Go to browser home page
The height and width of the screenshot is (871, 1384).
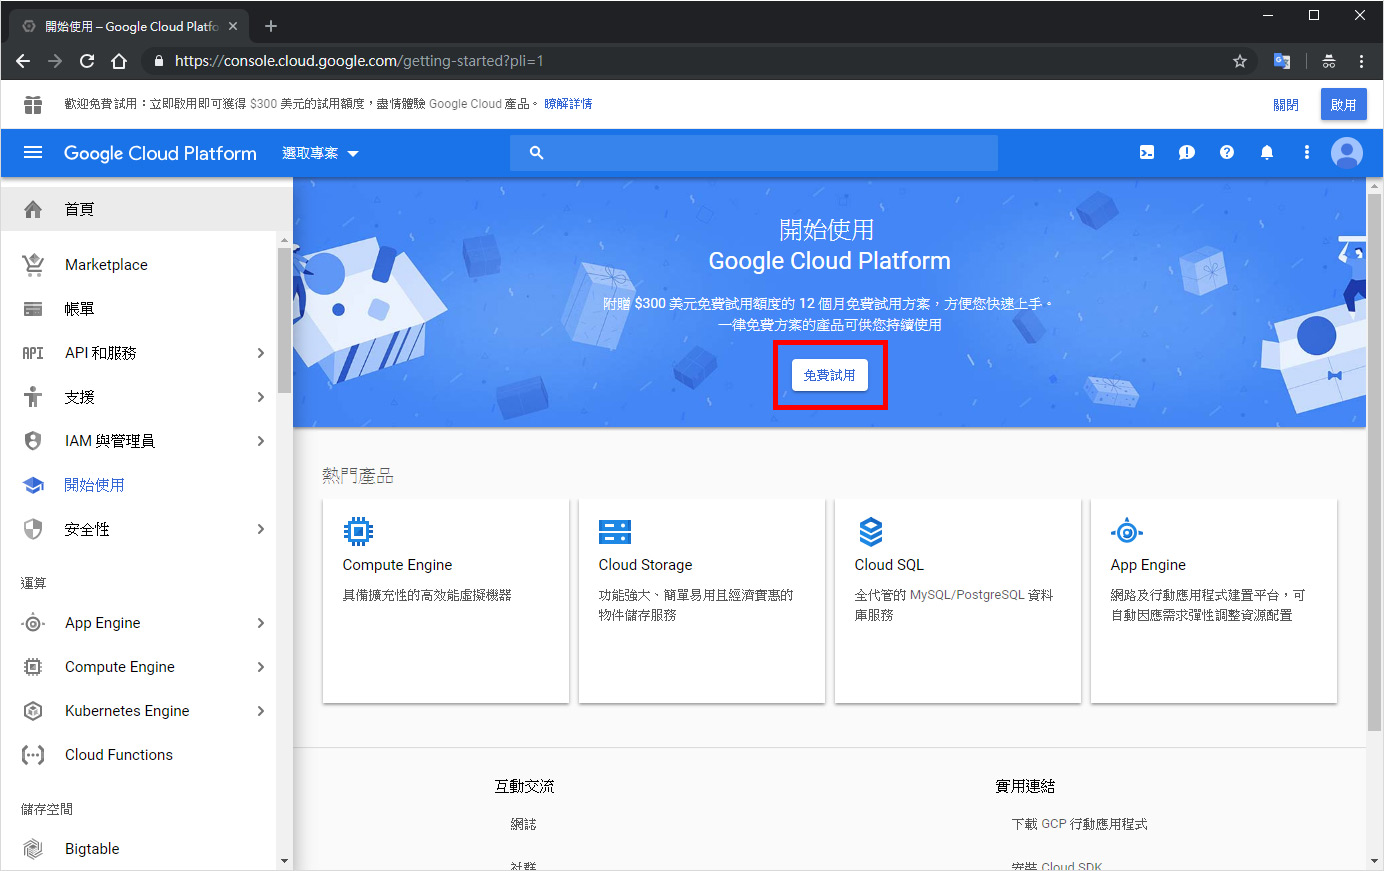coord(119,61)
